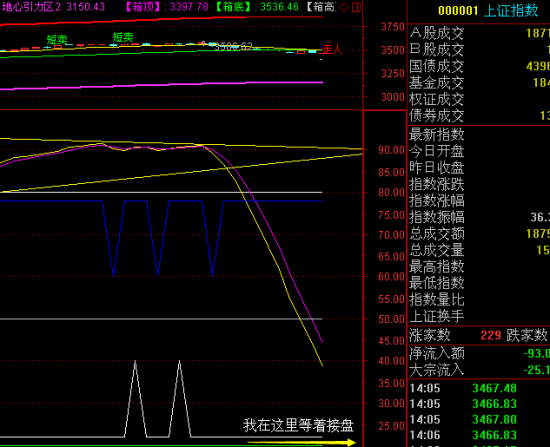The width and height of the screenshot is (550, 447).
Task: Click the red 走人 signal marker
Action: tap(332, 49)
